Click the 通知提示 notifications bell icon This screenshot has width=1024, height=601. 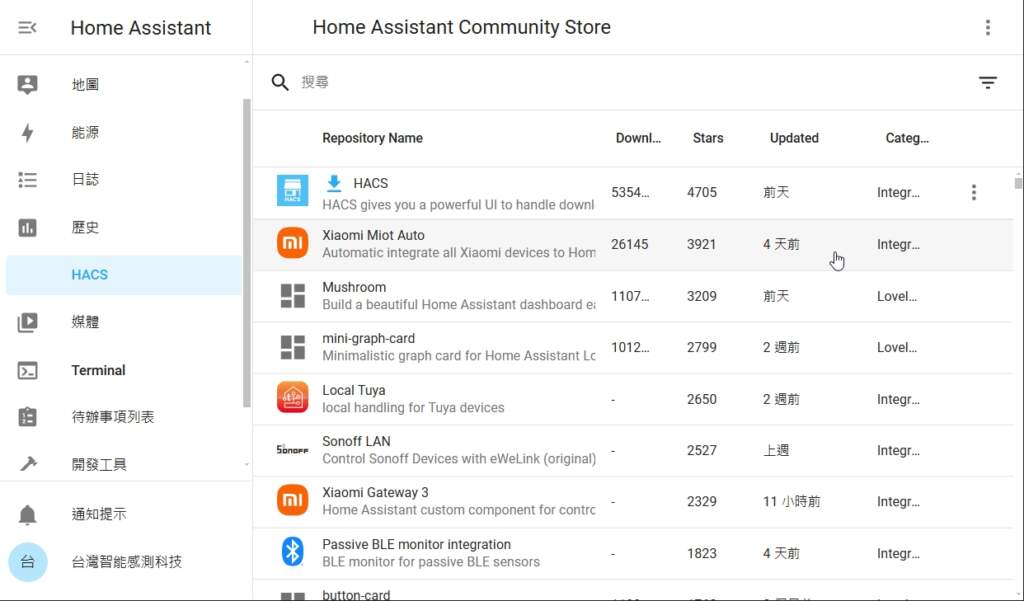(28, 515)
